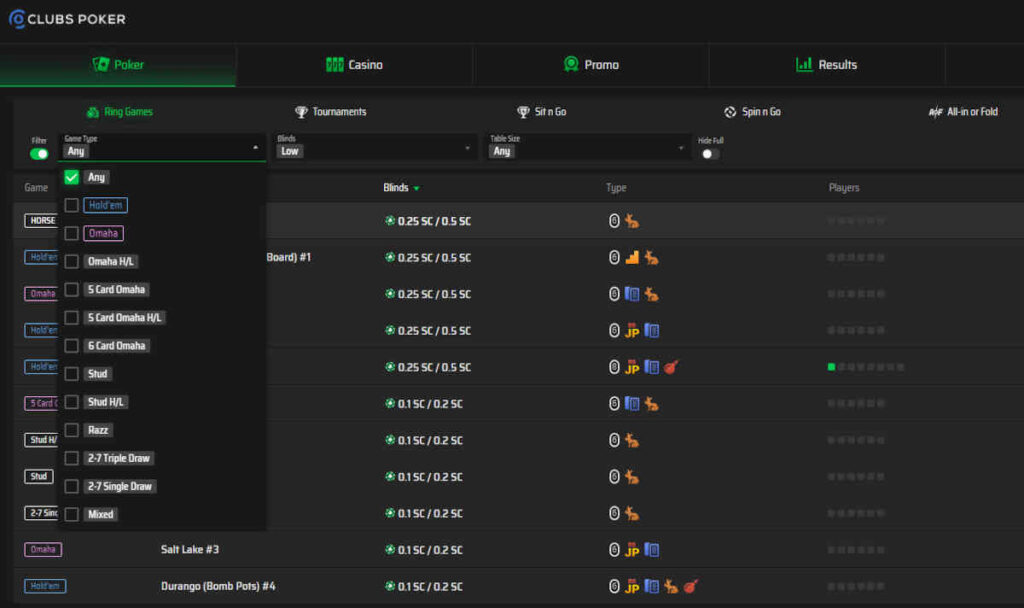Enable the Hide Full toggle
Viewport: 1024px width, 608px height.
point(711,154)
